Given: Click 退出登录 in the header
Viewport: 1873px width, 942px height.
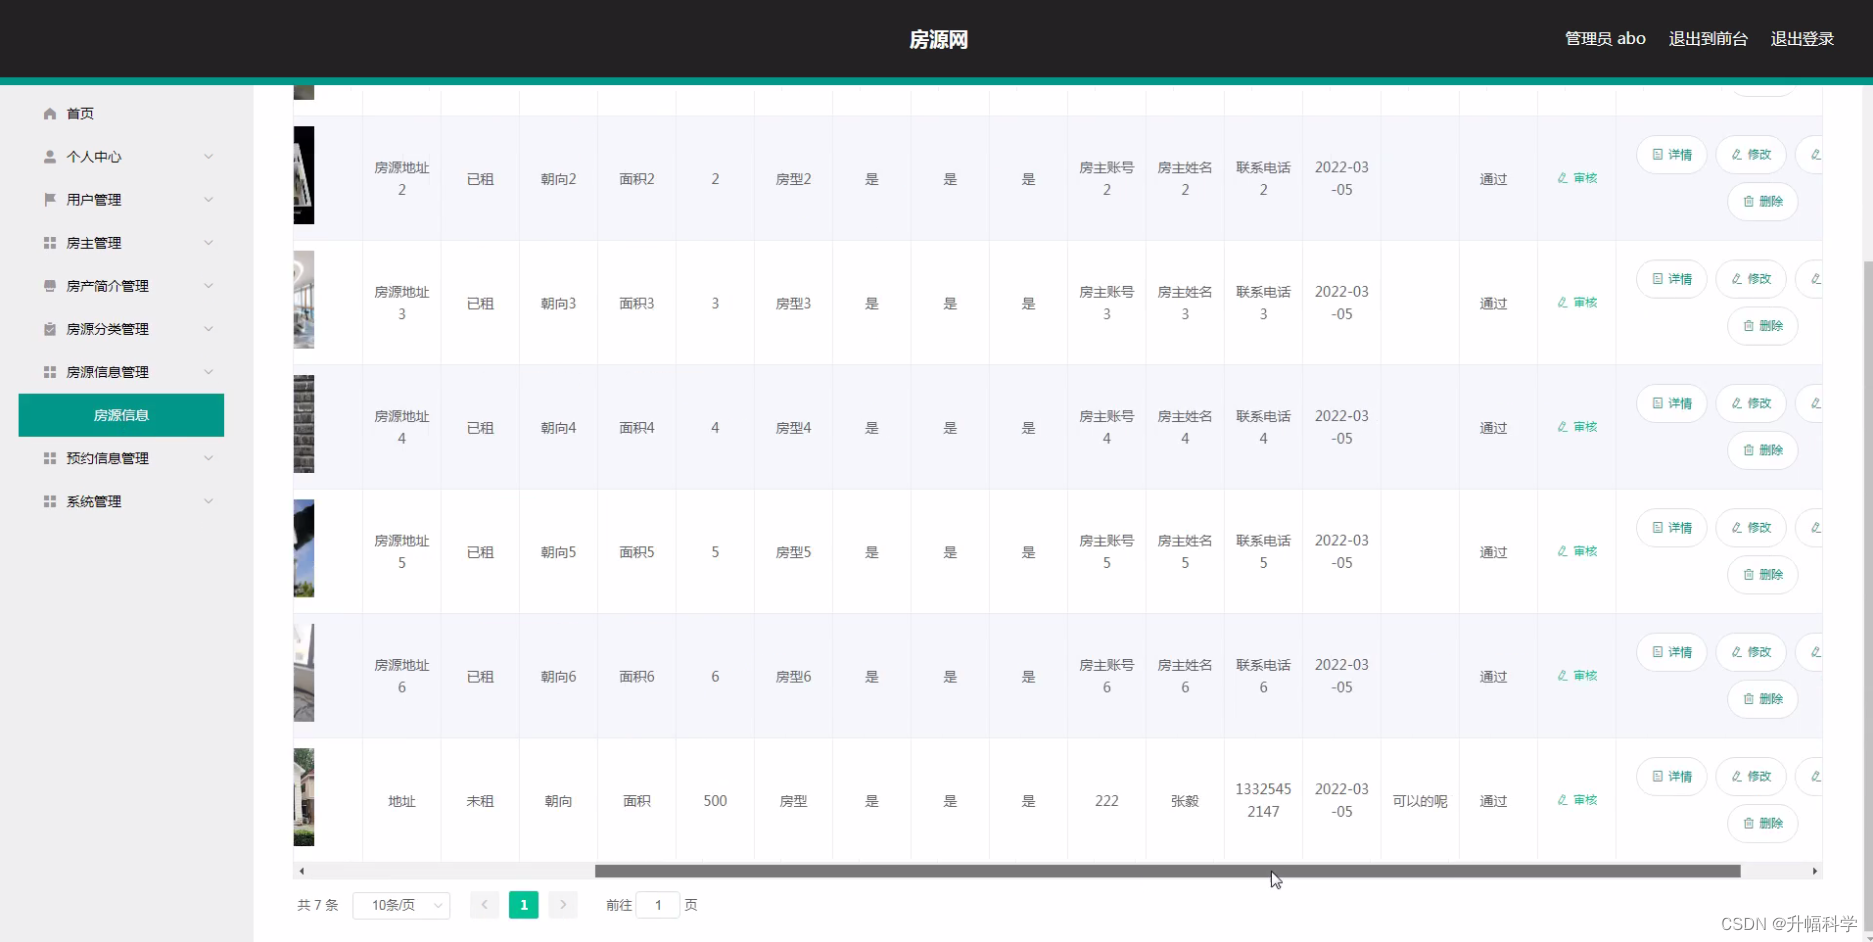Looking at the screenshot, I should tap(1802, 39).
